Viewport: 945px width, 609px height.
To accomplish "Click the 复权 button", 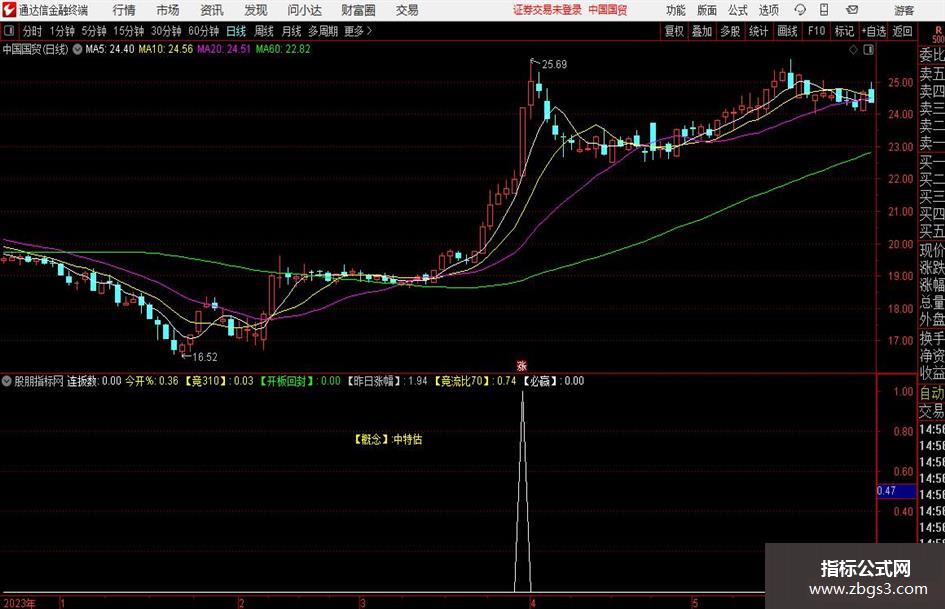I will pos(674,31).
